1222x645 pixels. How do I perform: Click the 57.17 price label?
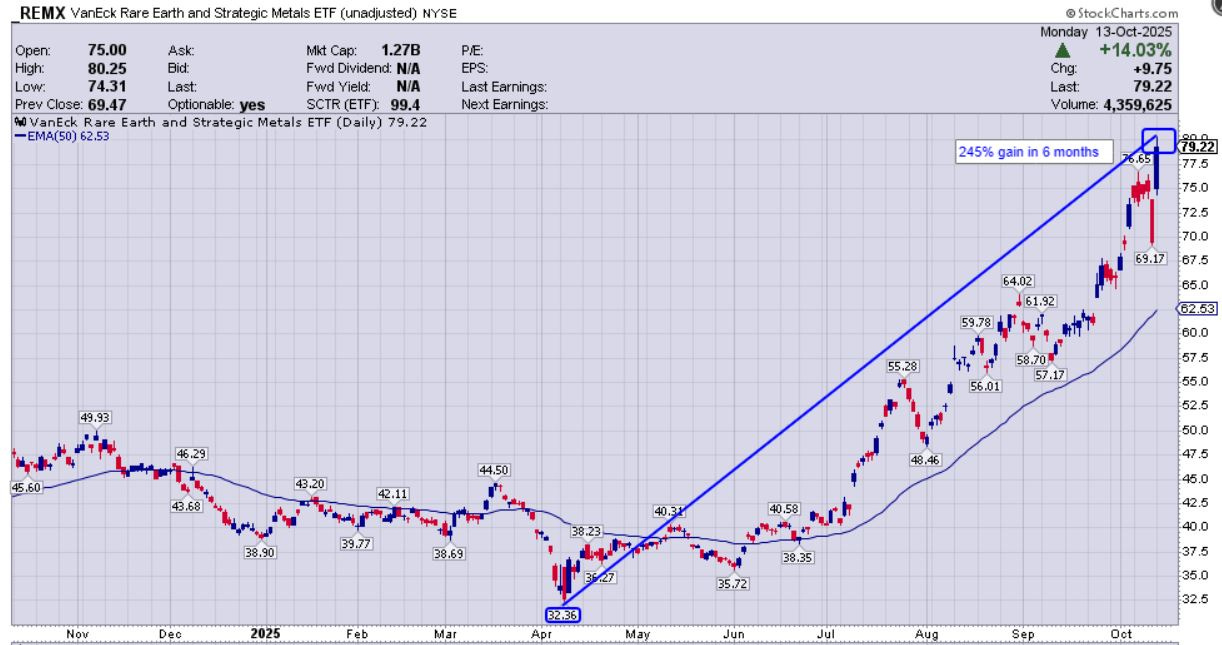coord(1050,374)
